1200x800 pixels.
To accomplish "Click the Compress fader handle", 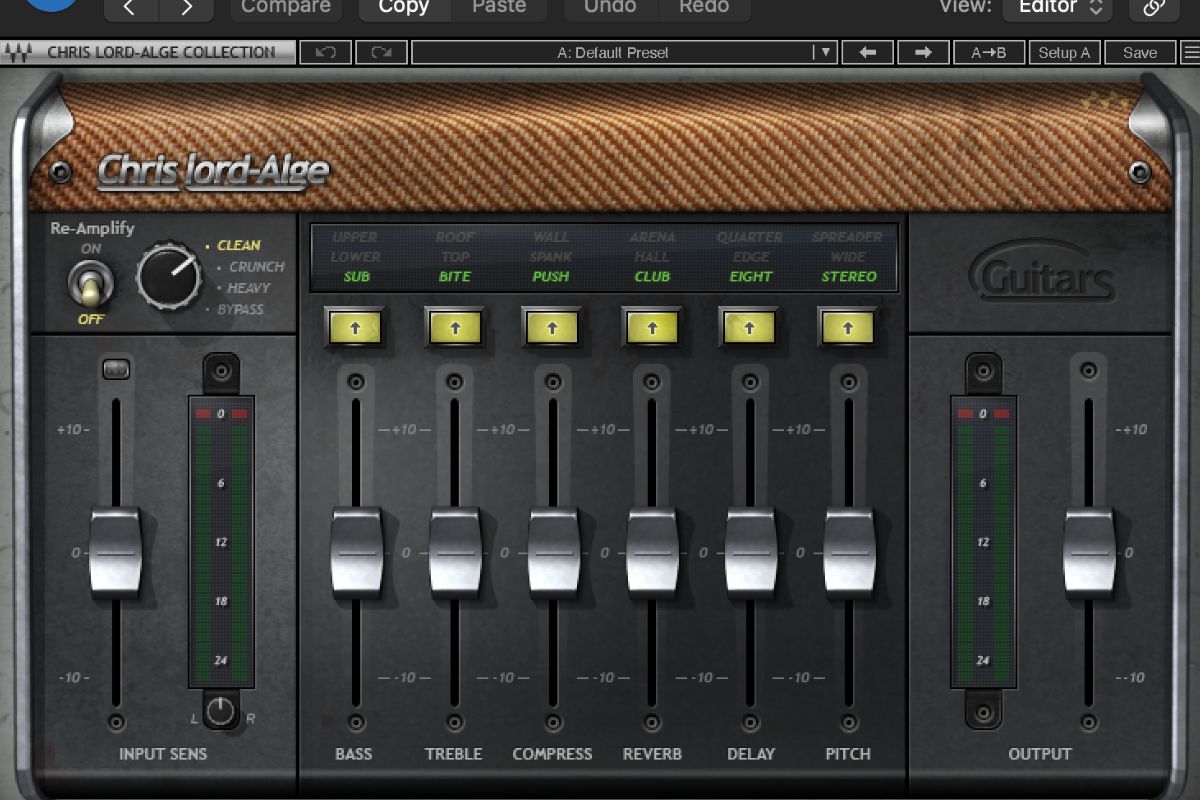I will pyautogui.click(x=554, y=552).
